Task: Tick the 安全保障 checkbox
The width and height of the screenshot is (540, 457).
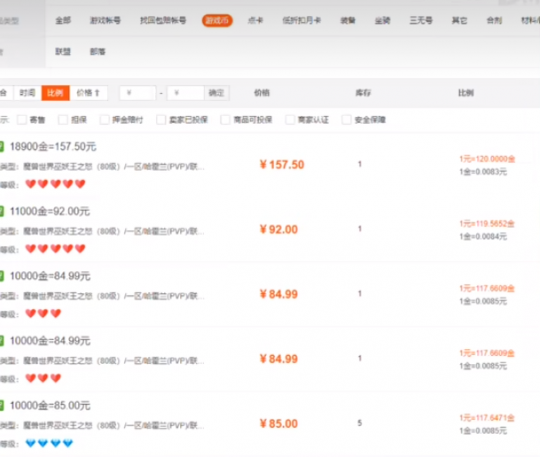Action: (346, 120)
